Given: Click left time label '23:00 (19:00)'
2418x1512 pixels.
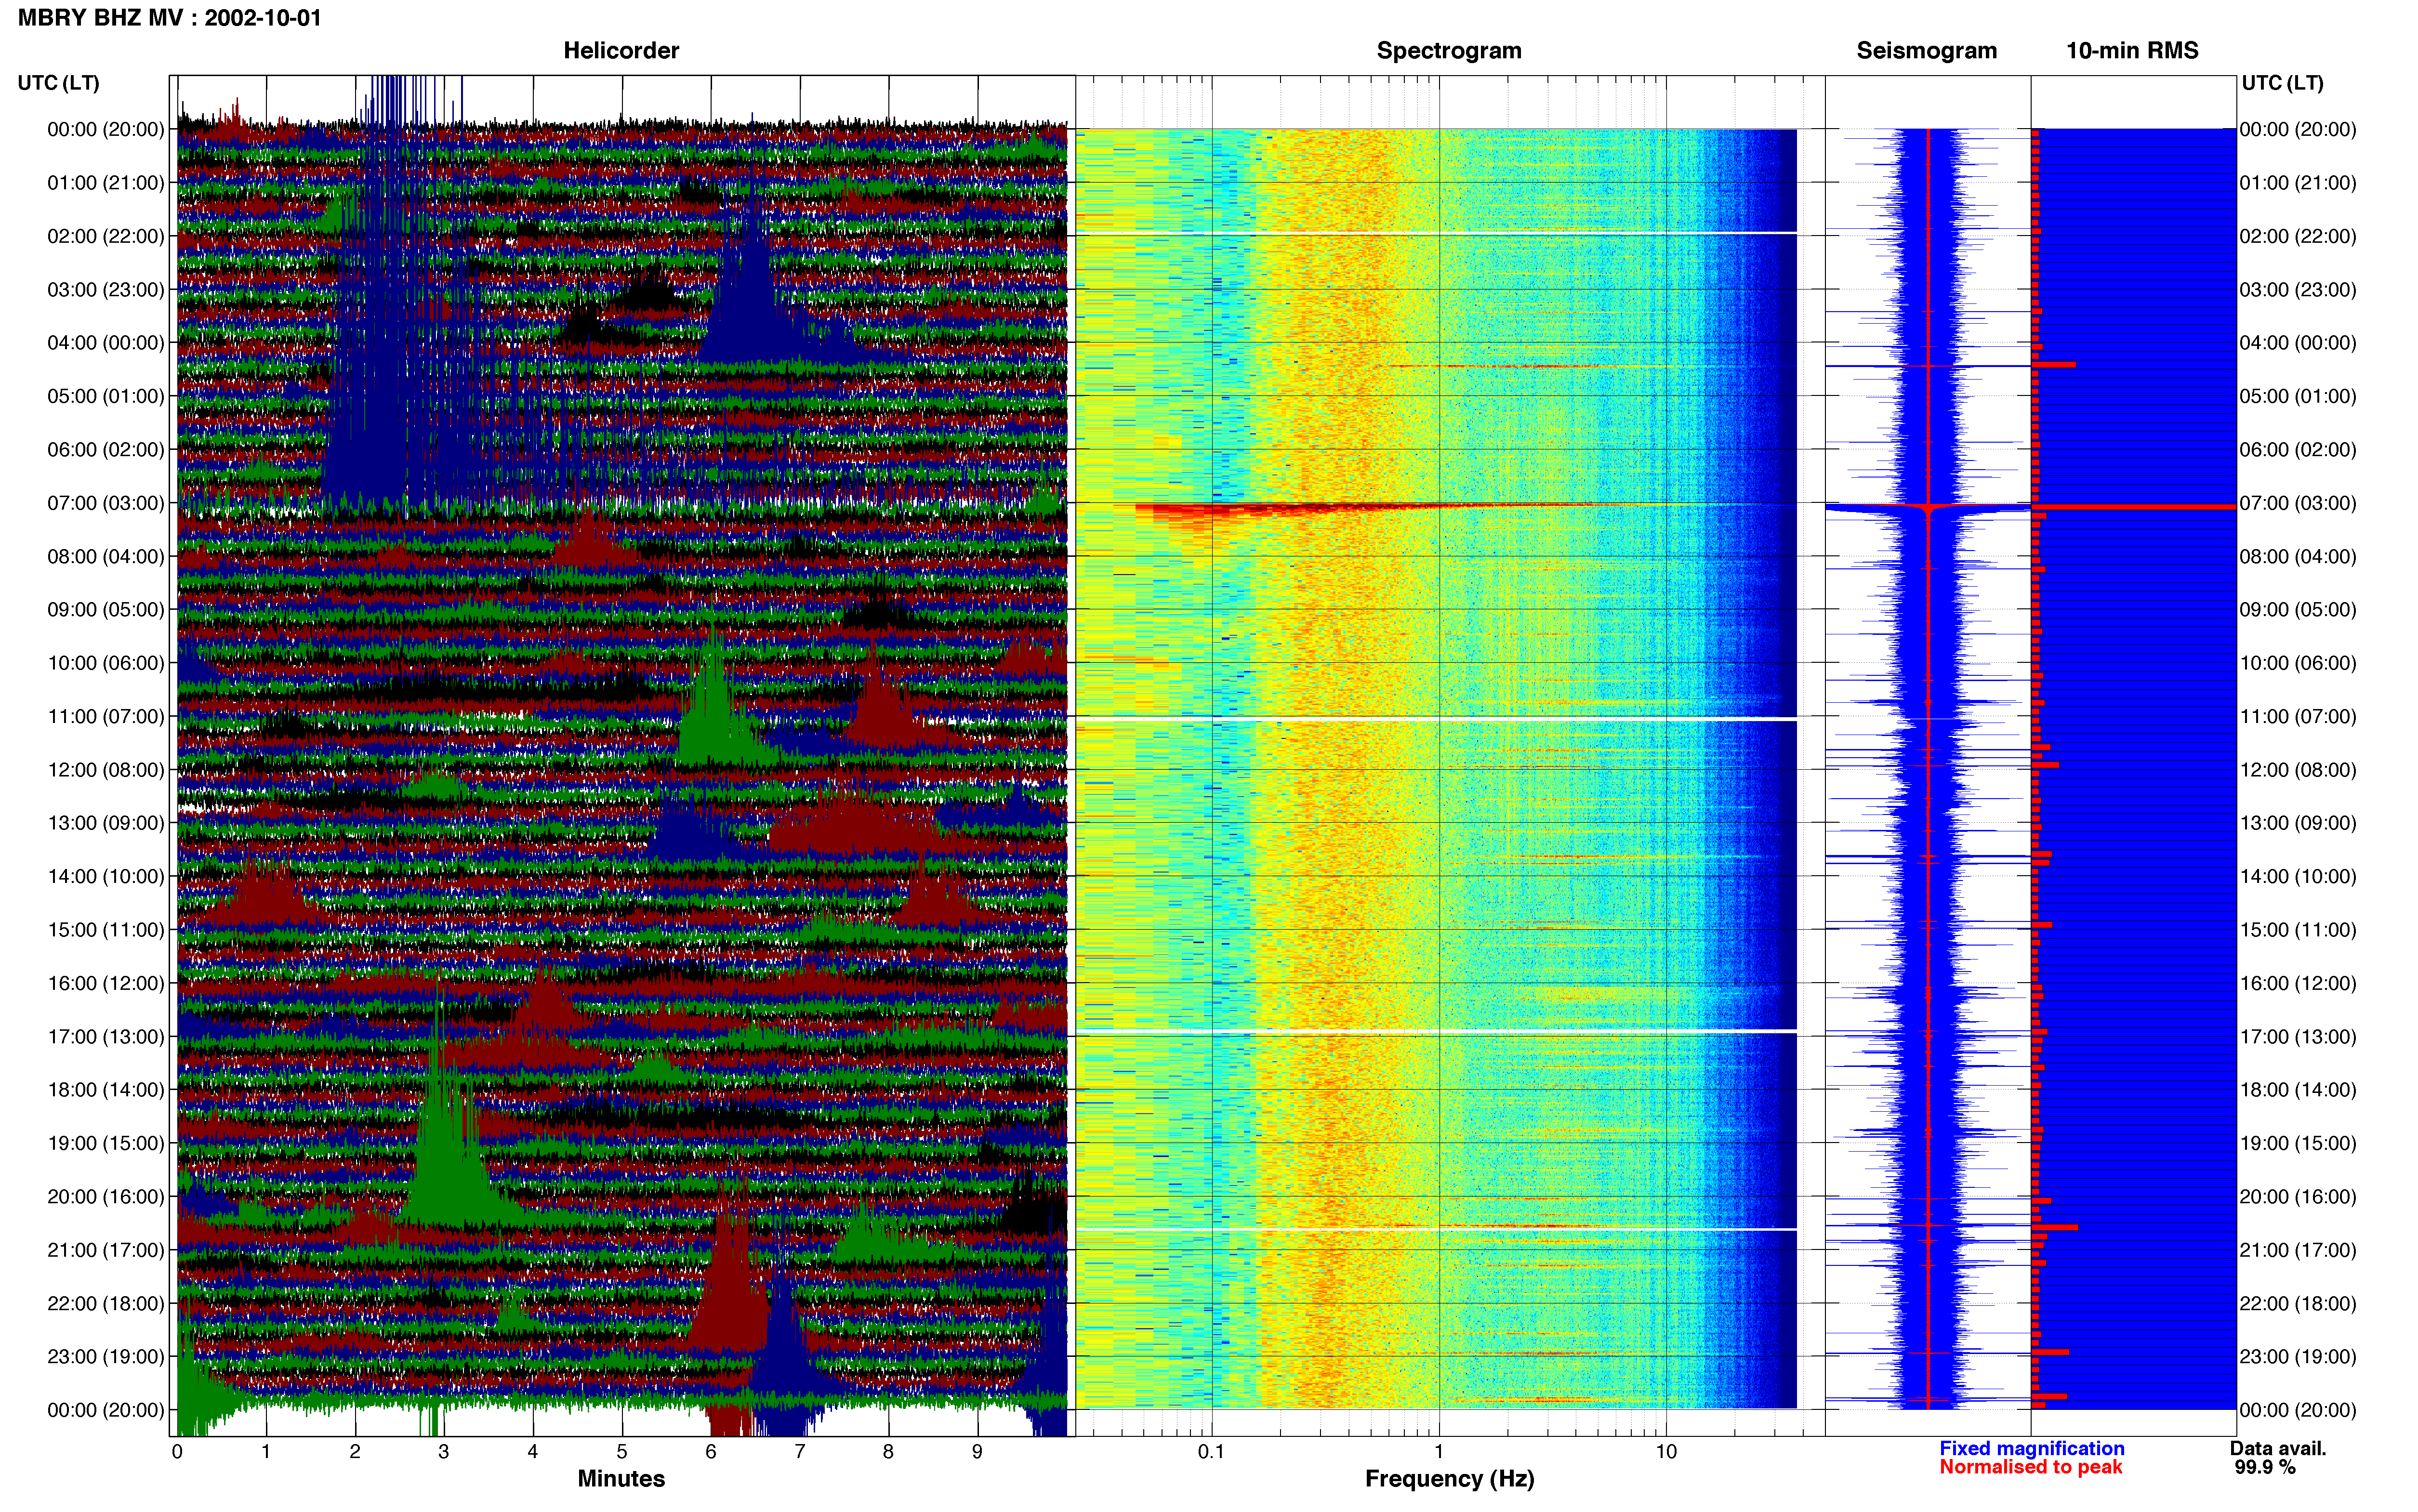Looking at the screenshot, I should 106,1357.
